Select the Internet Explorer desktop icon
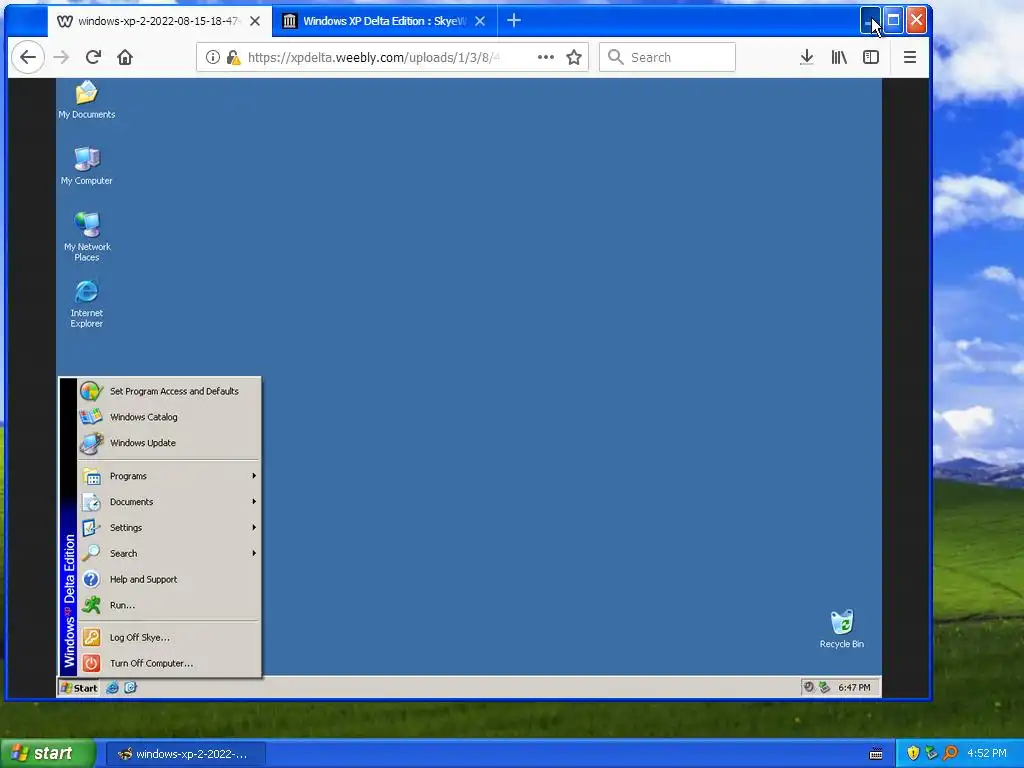 point(86,304)
